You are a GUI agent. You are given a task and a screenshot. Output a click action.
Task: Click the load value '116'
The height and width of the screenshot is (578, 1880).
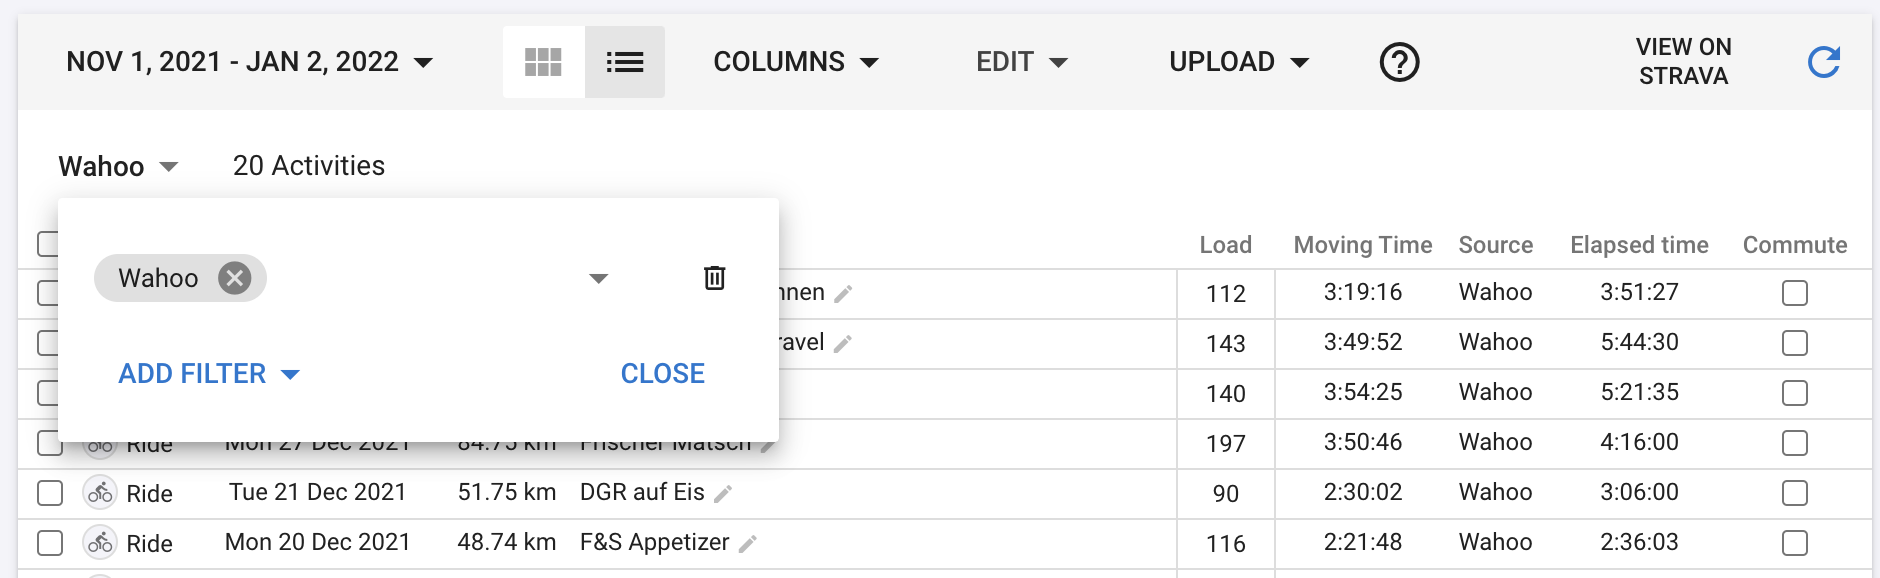pos(1226,543)
